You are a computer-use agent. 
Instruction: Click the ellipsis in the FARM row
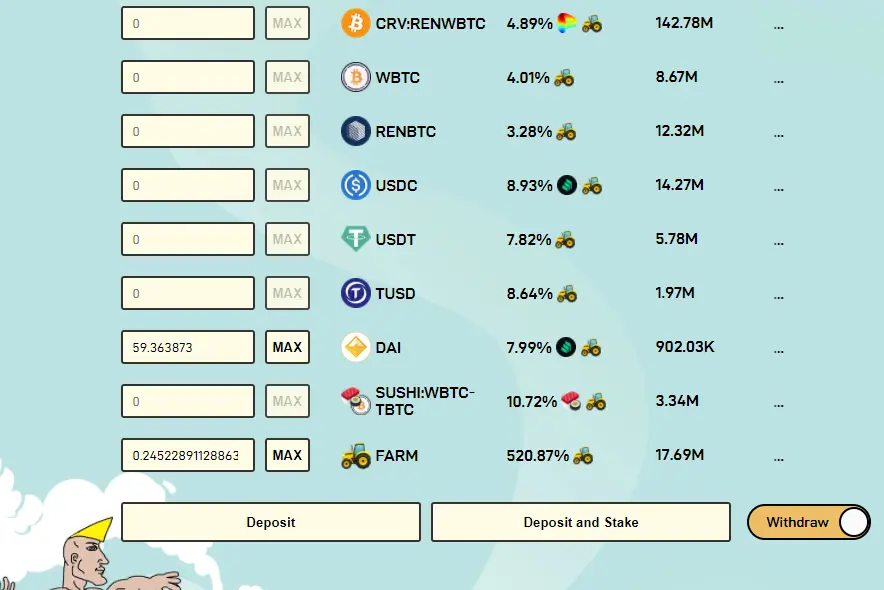point(779,459)
